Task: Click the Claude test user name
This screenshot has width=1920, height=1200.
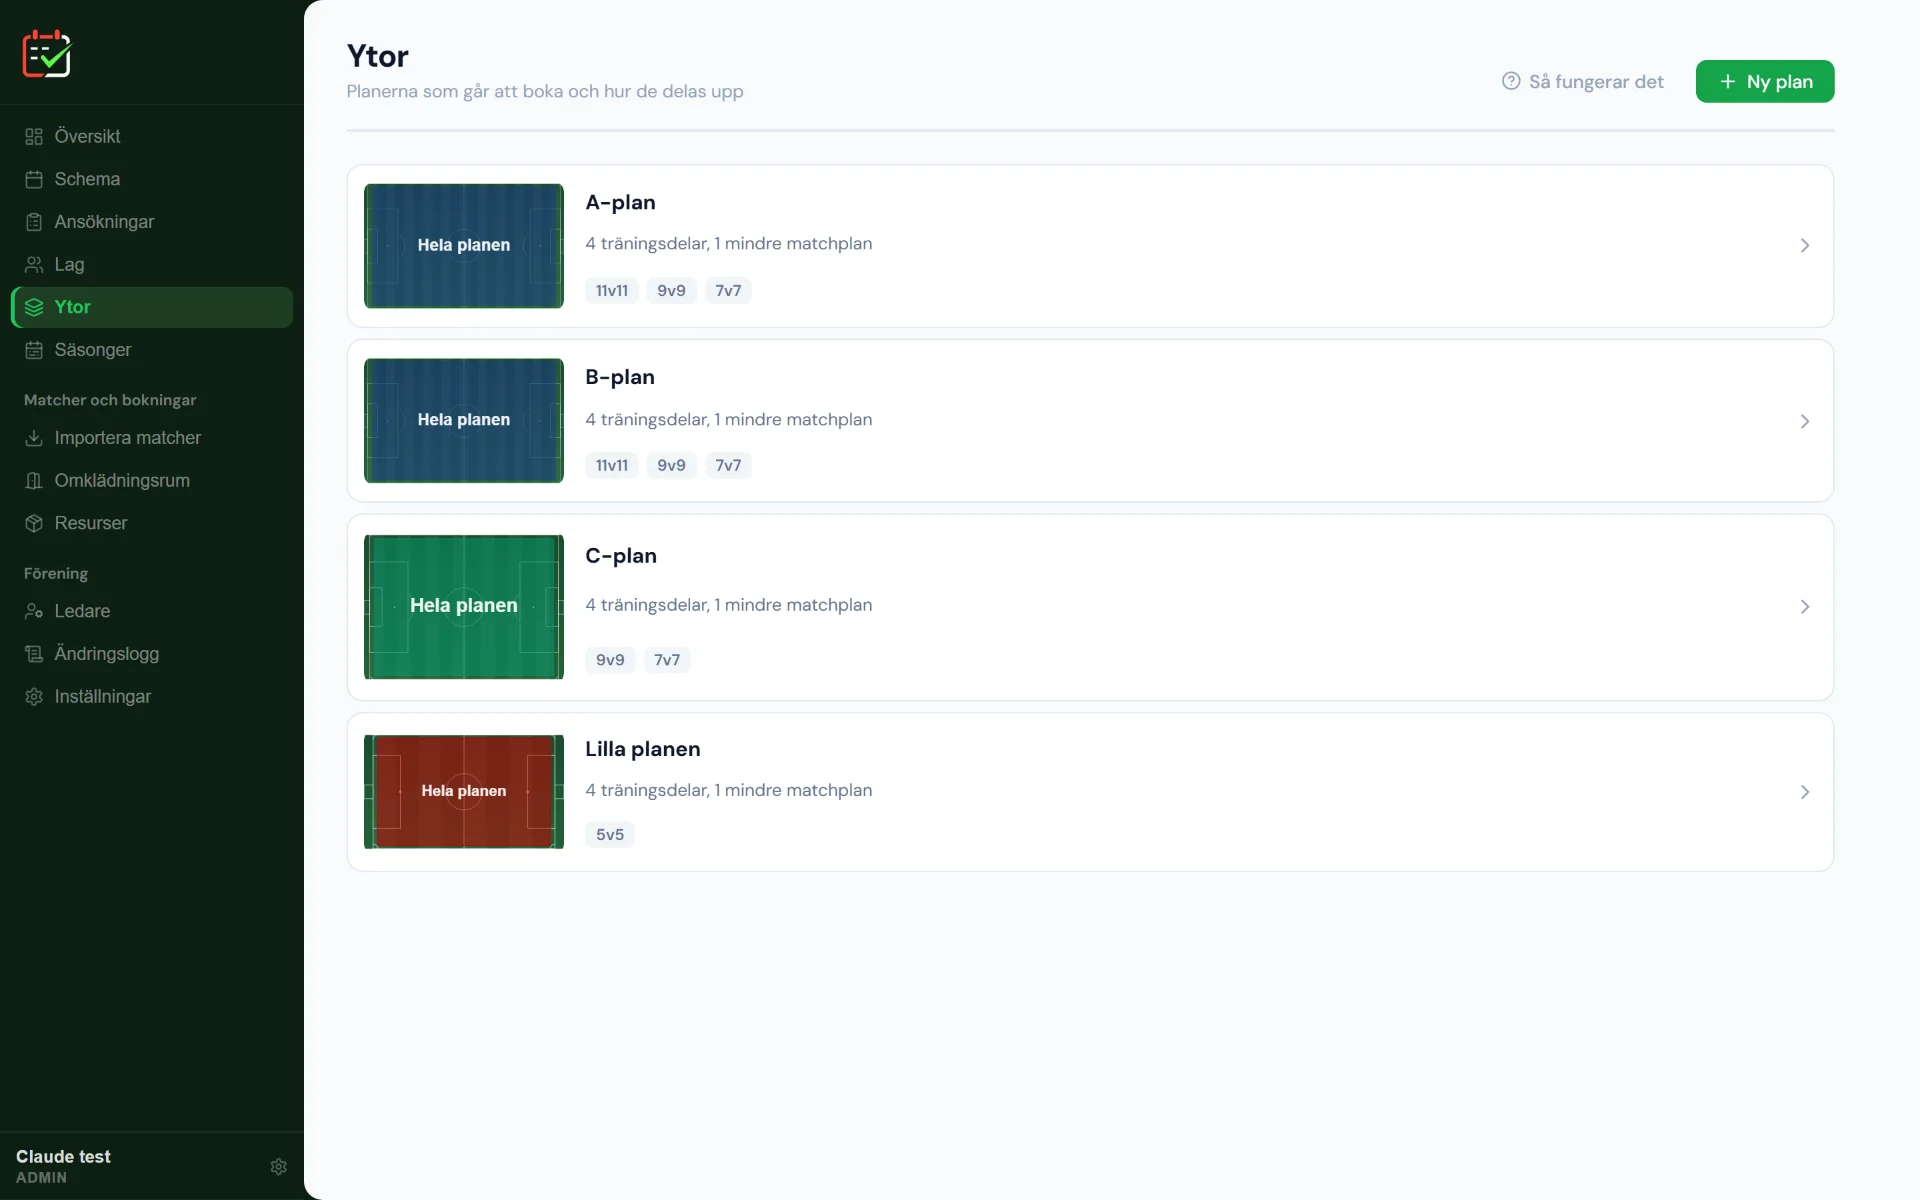Action: tap(63, 1156)
